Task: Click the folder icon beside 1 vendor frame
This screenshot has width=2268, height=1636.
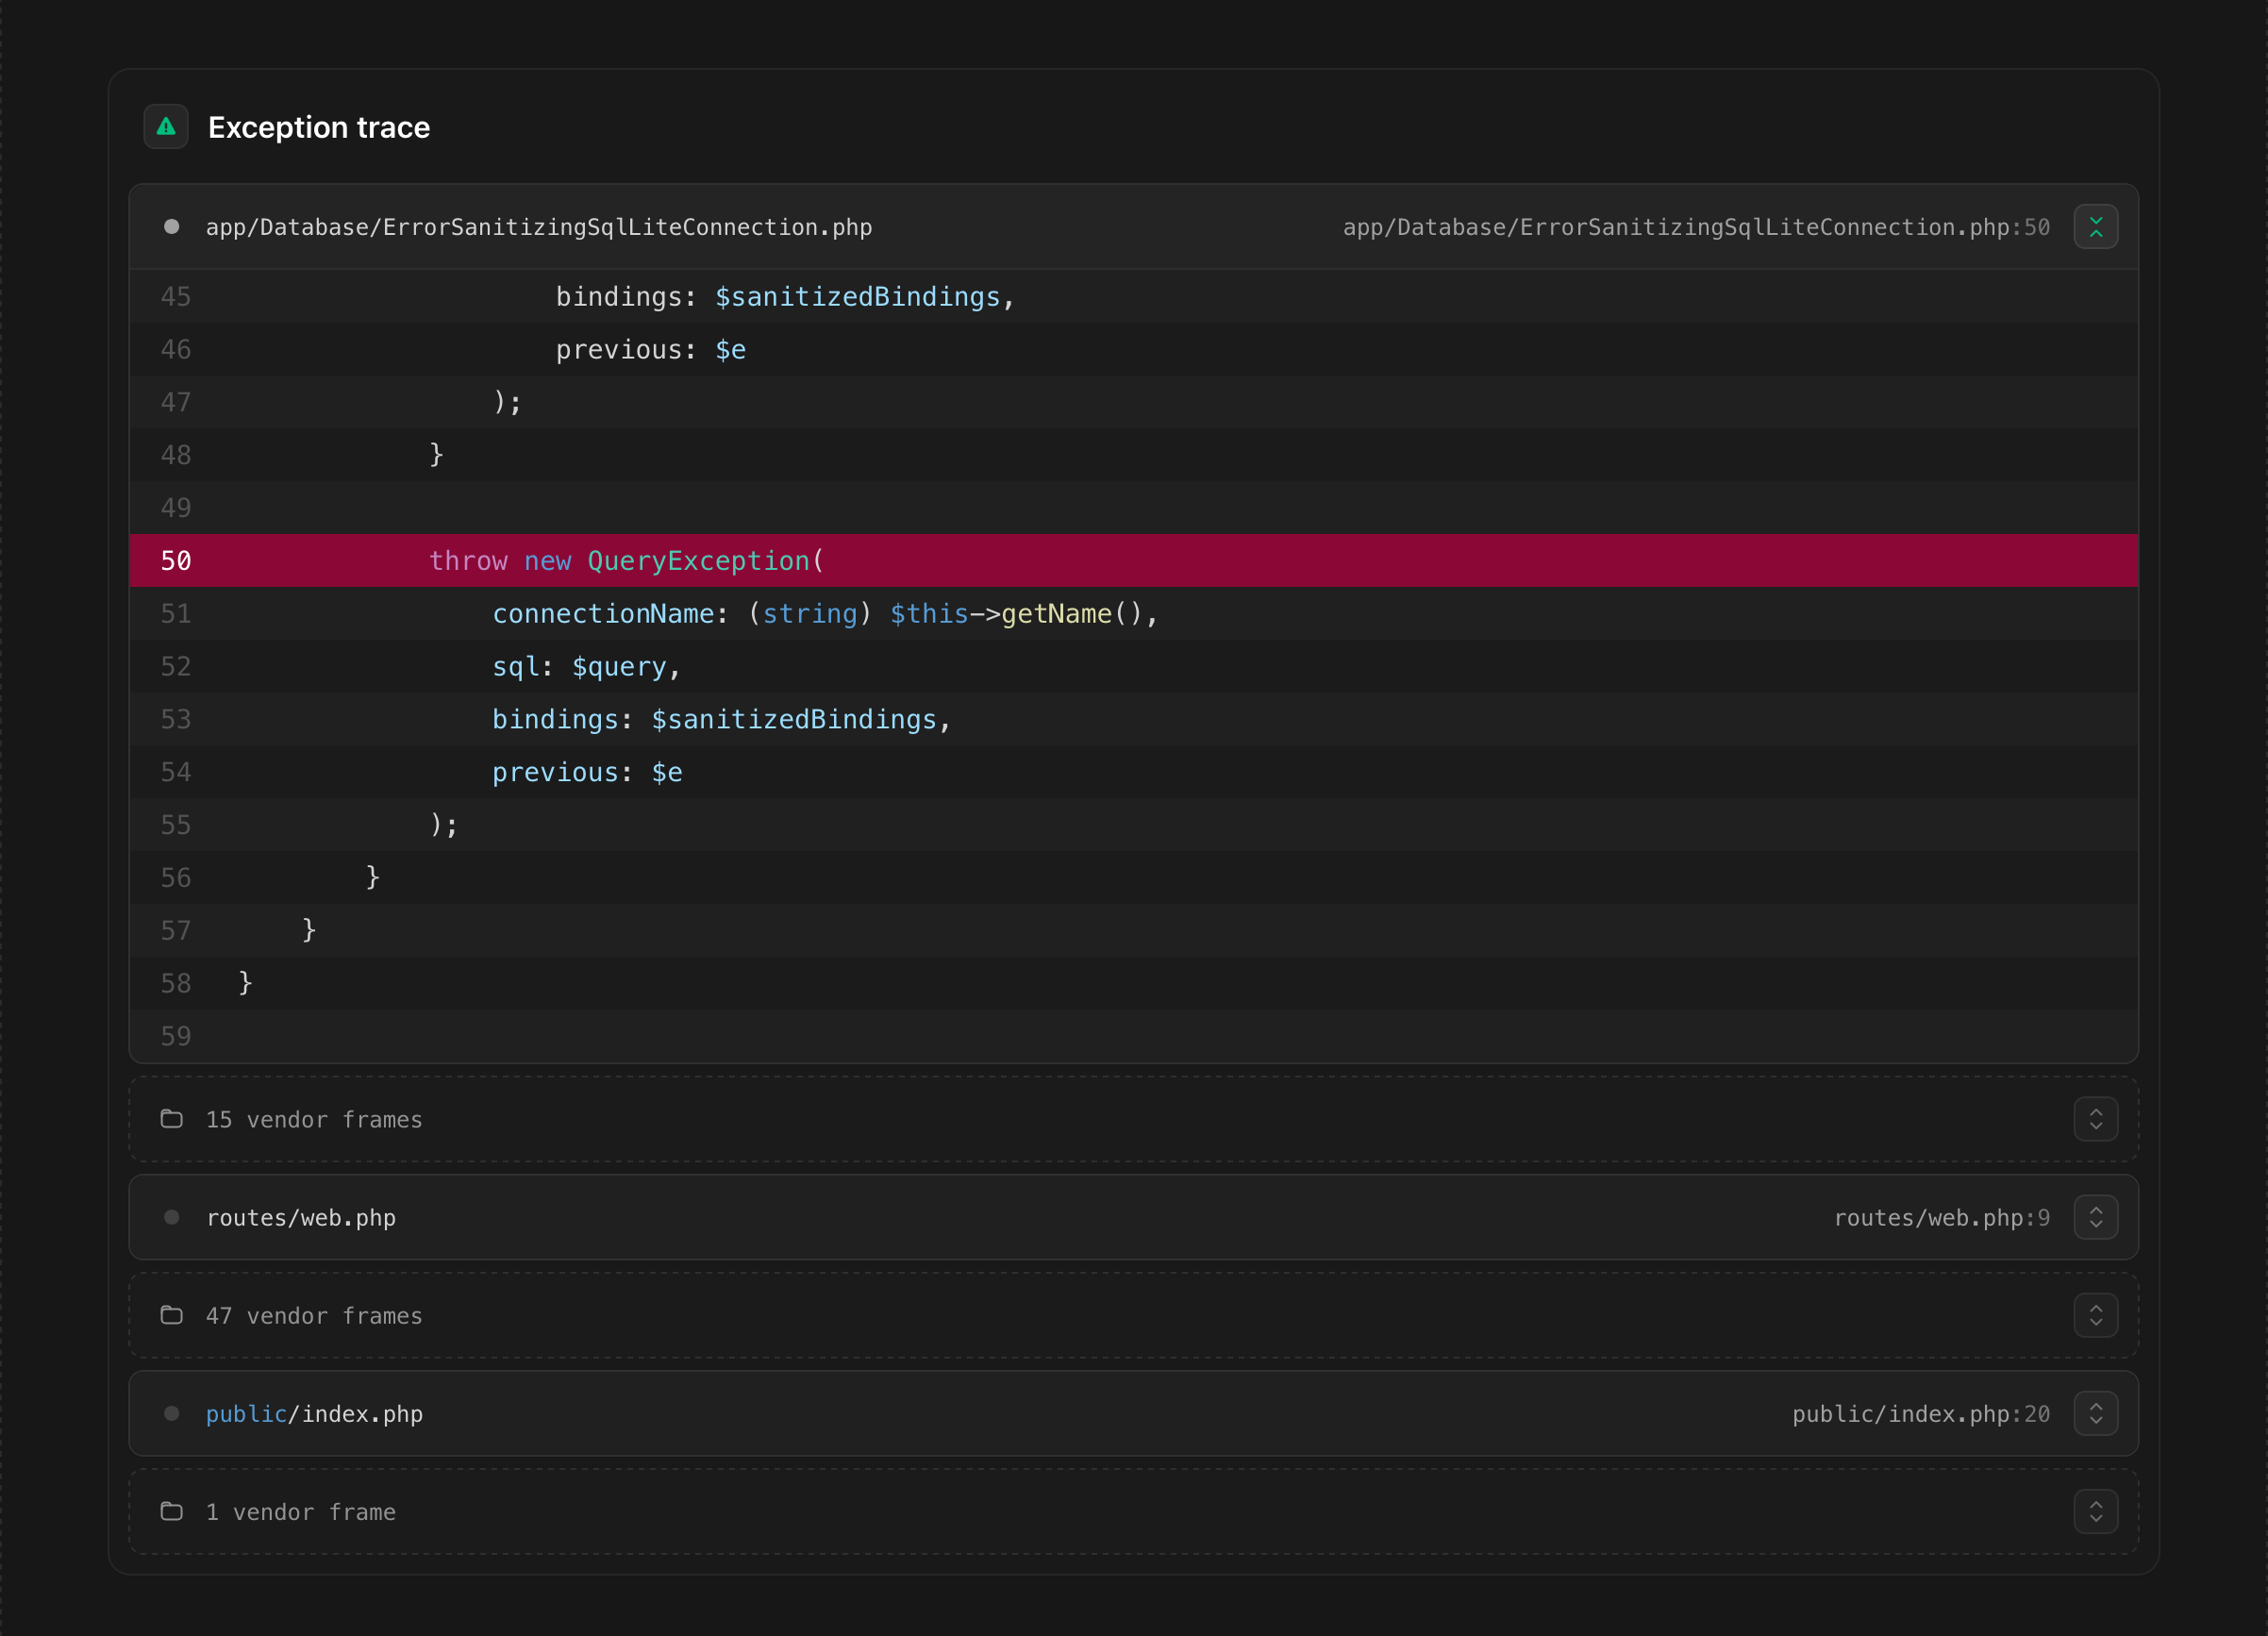Action: coord(171,1512)
